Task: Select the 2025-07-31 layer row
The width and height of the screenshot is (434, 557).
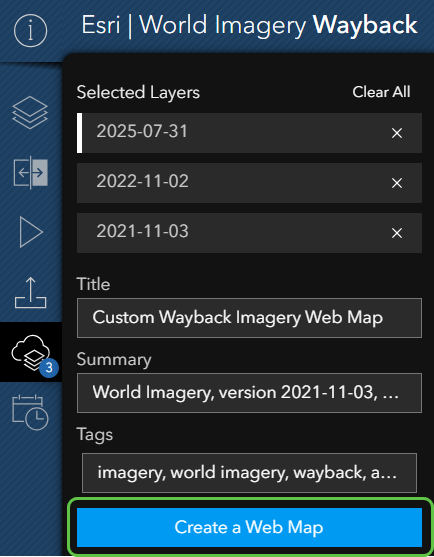Action: (x=249, y=133)
